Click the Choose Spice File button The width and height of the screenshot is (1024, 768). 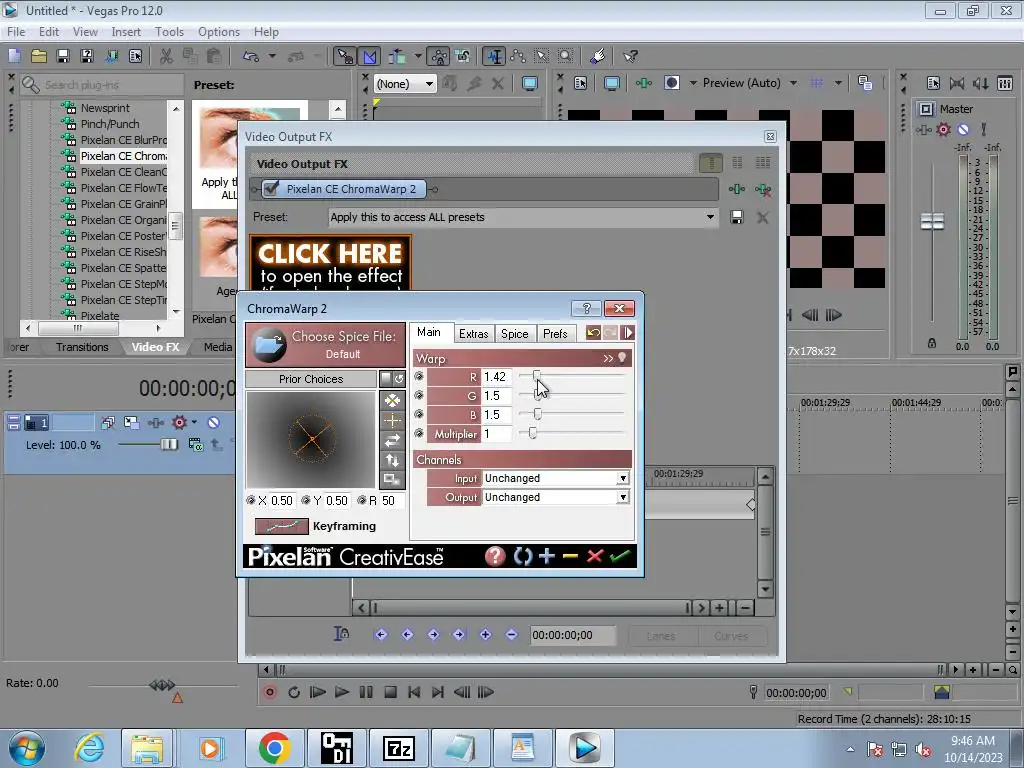pos(325,344)
